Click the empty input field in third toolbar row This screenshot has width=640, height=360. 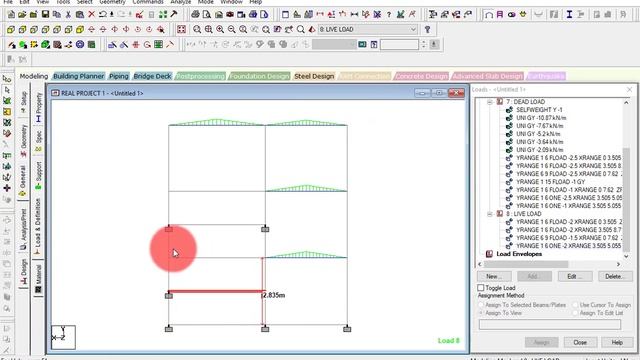[399, 44]
